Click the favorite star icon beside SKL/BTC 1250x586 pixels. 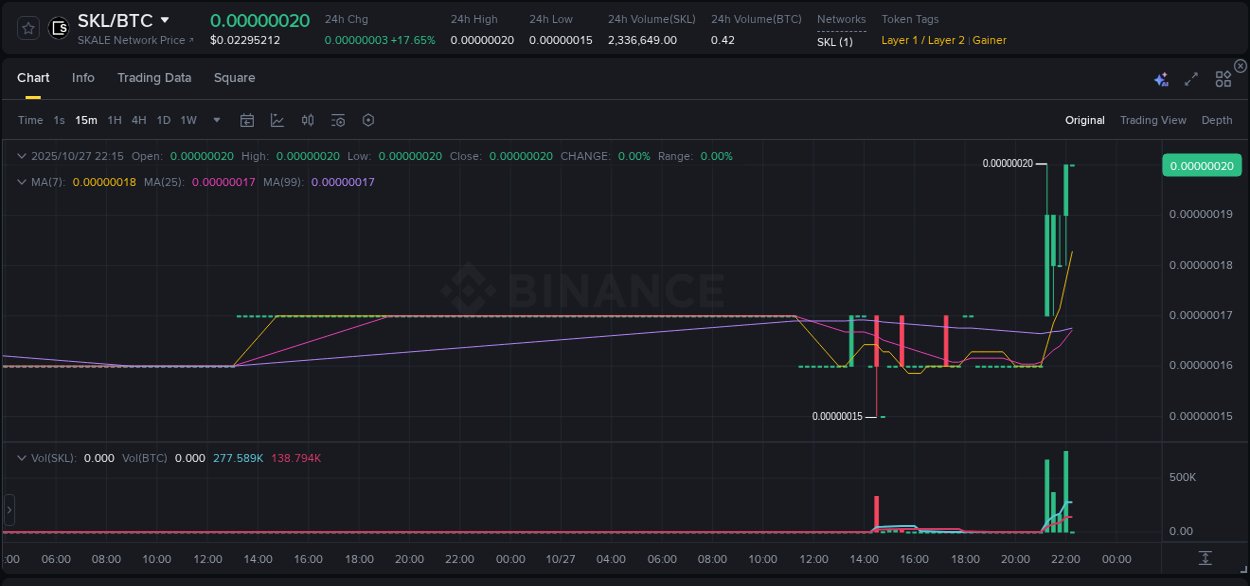coord(27,27)
